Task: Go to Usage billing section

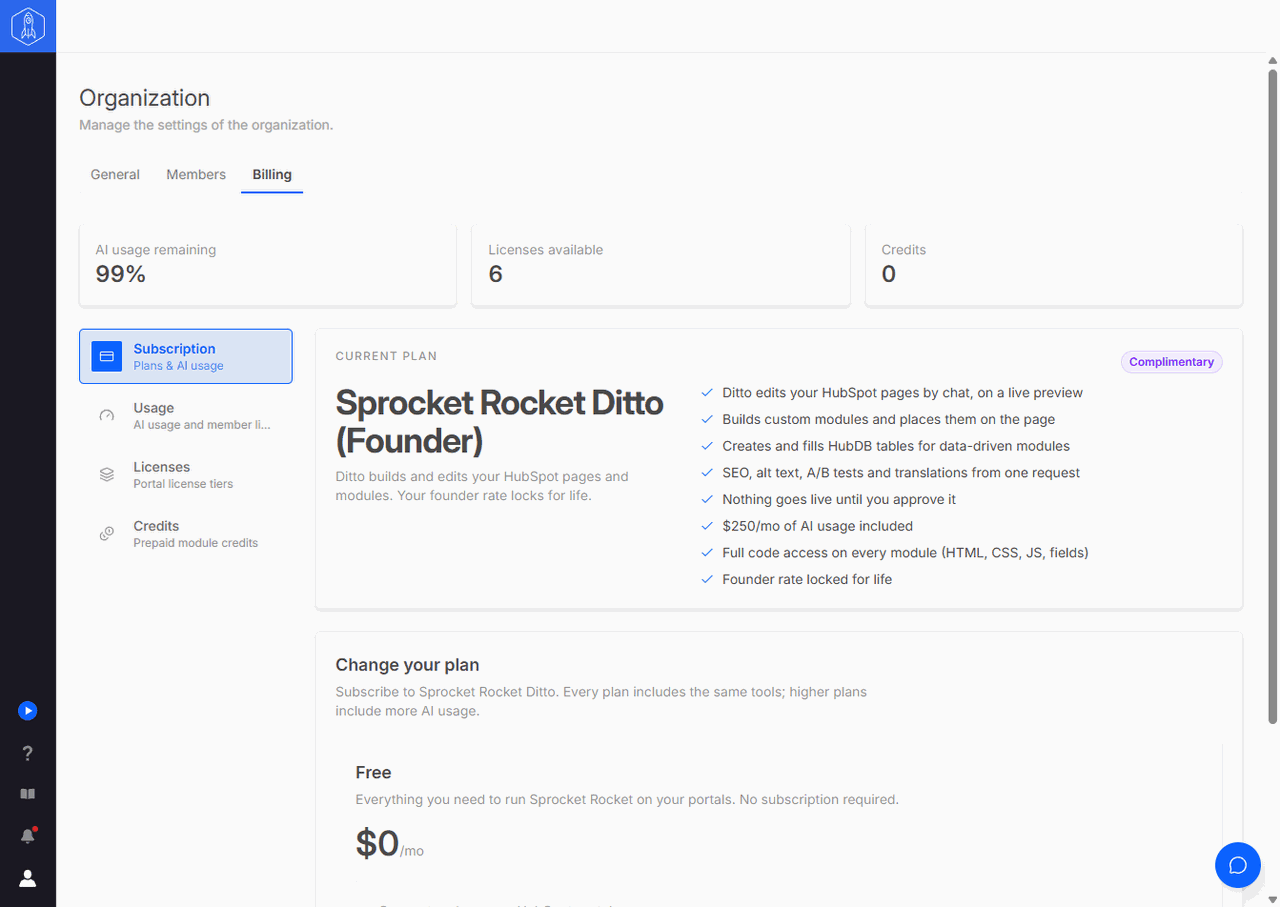Action: point(186,416)
